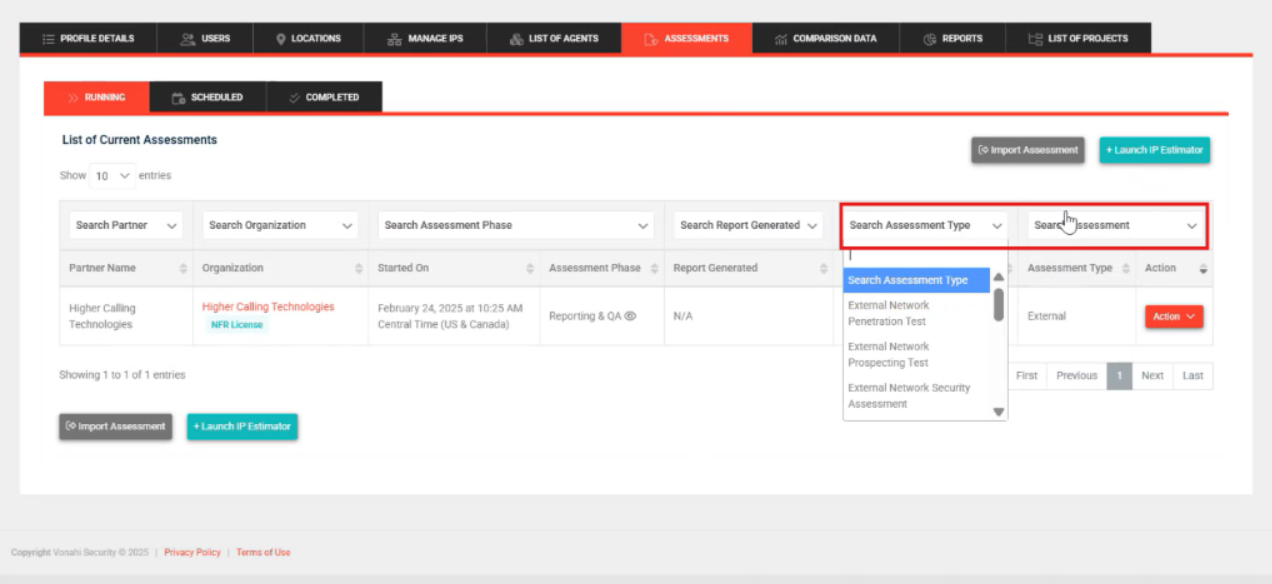The width and height of the screenshot is (1272, 584).
Task: Open the Search Report Generated dropdown
Action: click(x=749, y=225)
